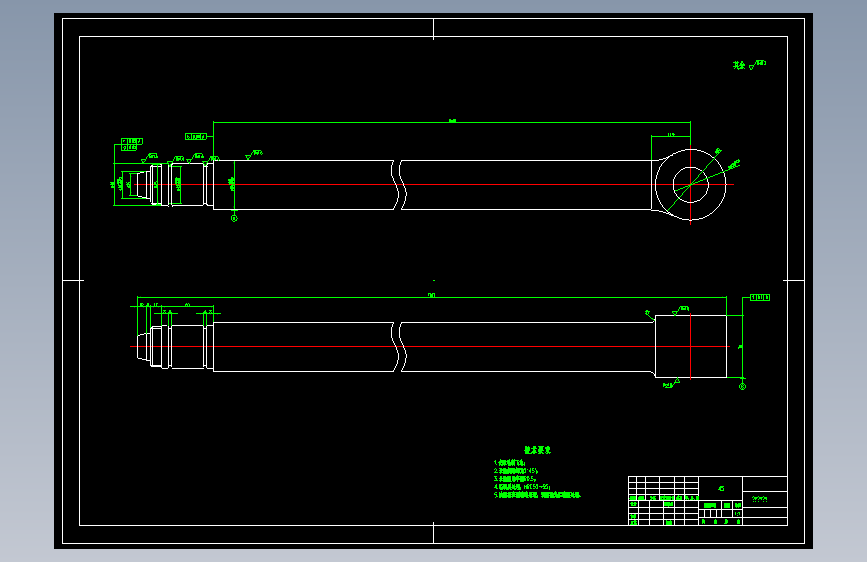The image size is (867, 562).
Task: Click the material cell in the title block
Action: click(720, 488)
